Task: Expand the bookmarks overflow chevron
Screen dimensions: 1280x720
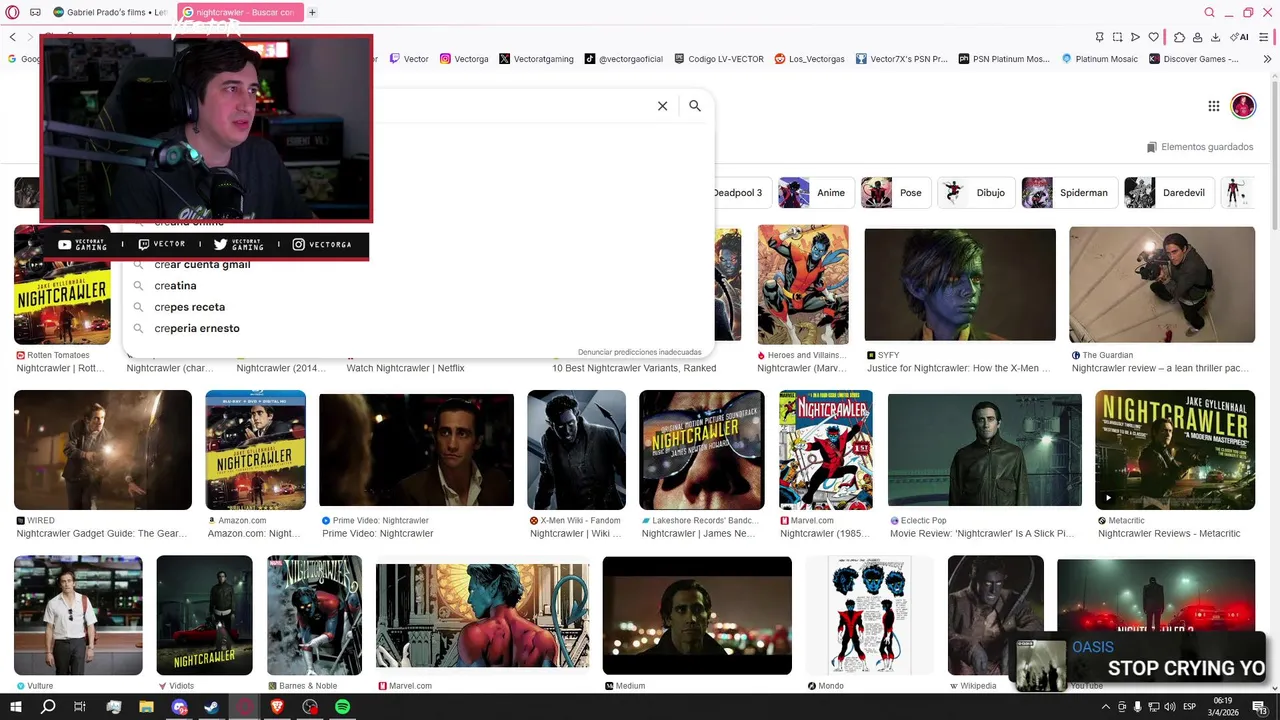Action: coord(1267,59)
